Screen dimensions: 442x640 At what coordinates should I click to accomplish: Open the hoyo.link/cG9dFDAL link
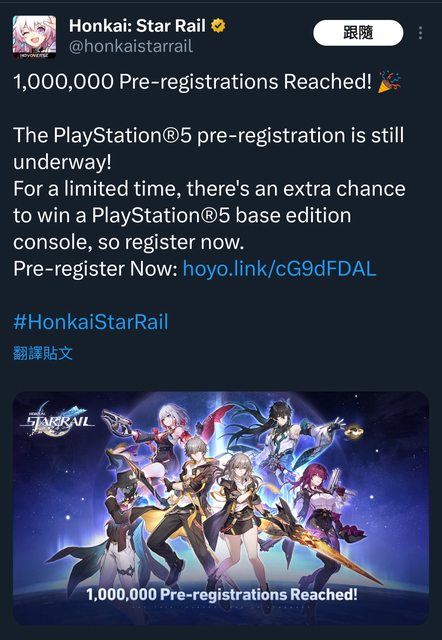[280, 269]
